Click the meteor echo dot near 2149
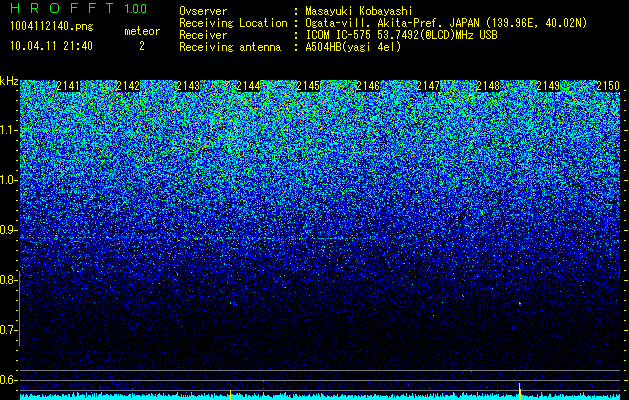This screenshot has width=629, height=400. (x=520, y=304)
